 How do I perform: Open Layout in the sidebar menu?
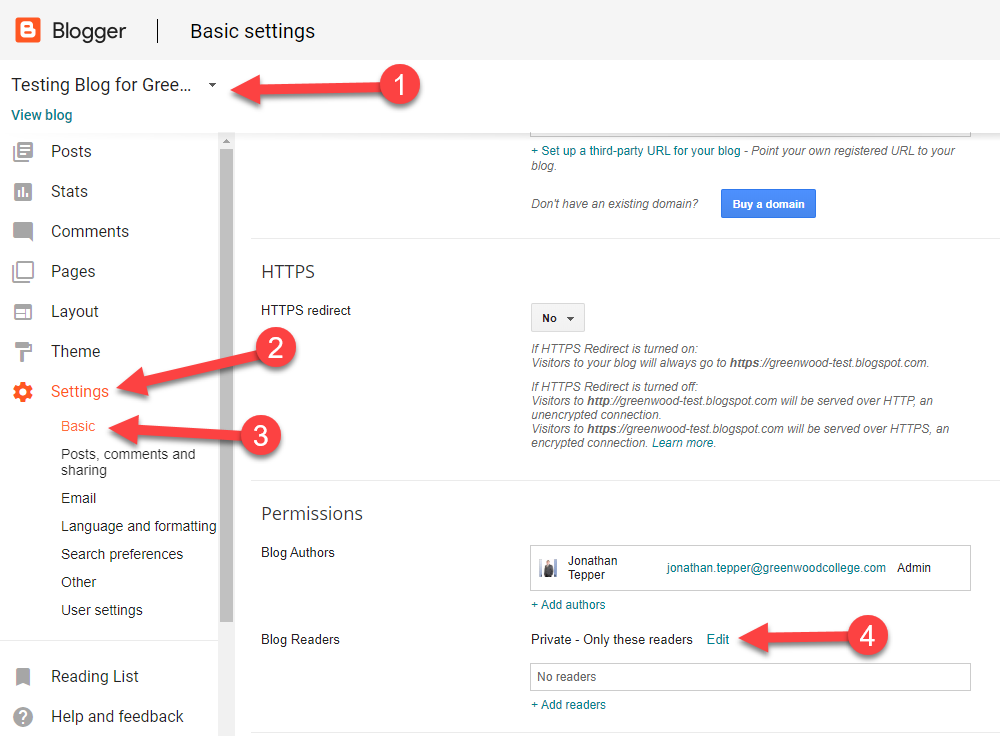pyautogui.click(x=75, y=312)
